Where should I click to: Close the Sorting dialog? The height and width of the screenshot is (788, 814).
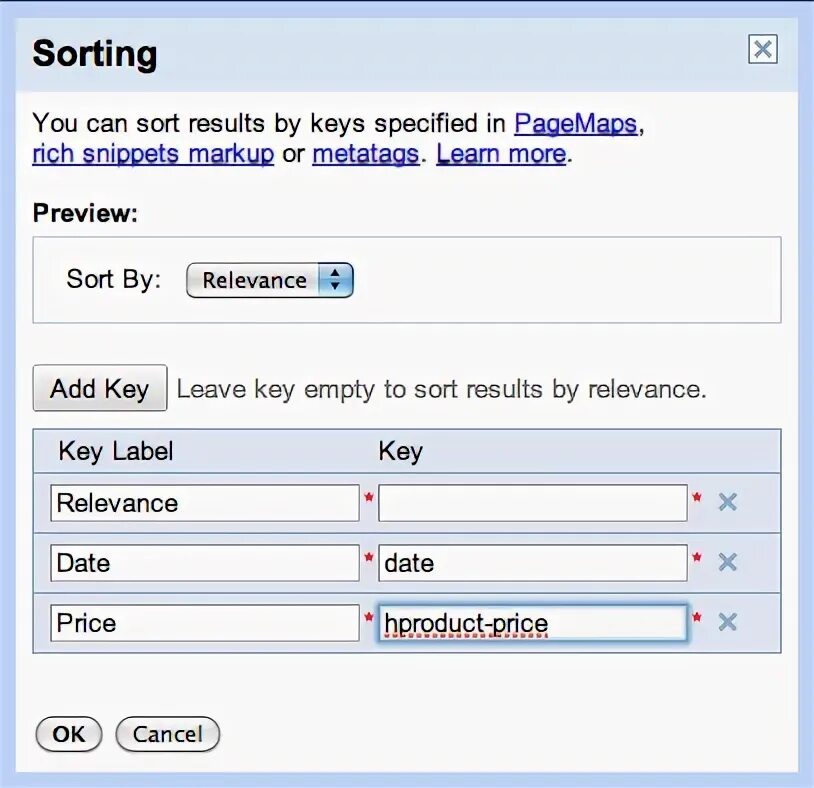763,49
